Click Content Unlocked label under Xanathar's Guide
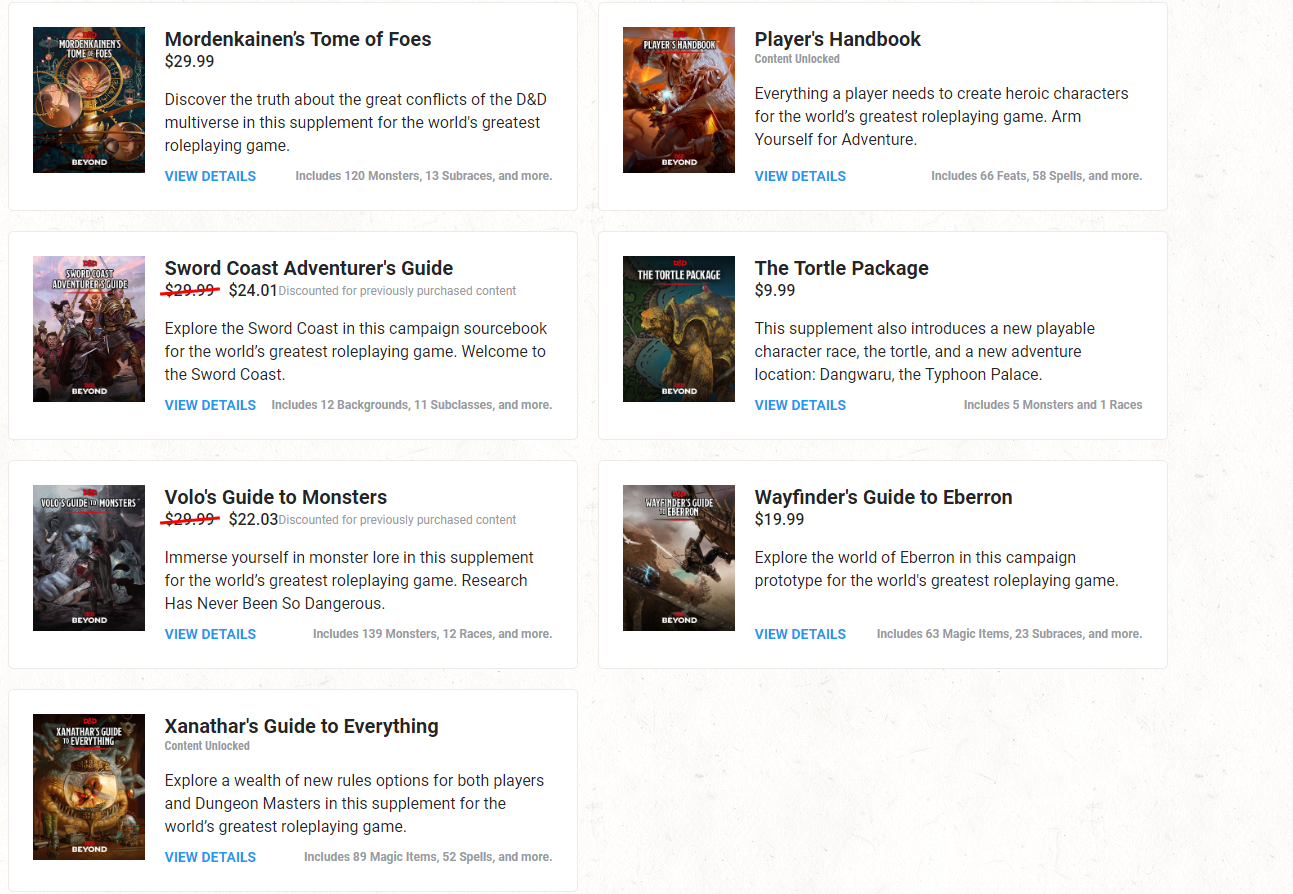The image size is (1293, 894). click(207, 746)
